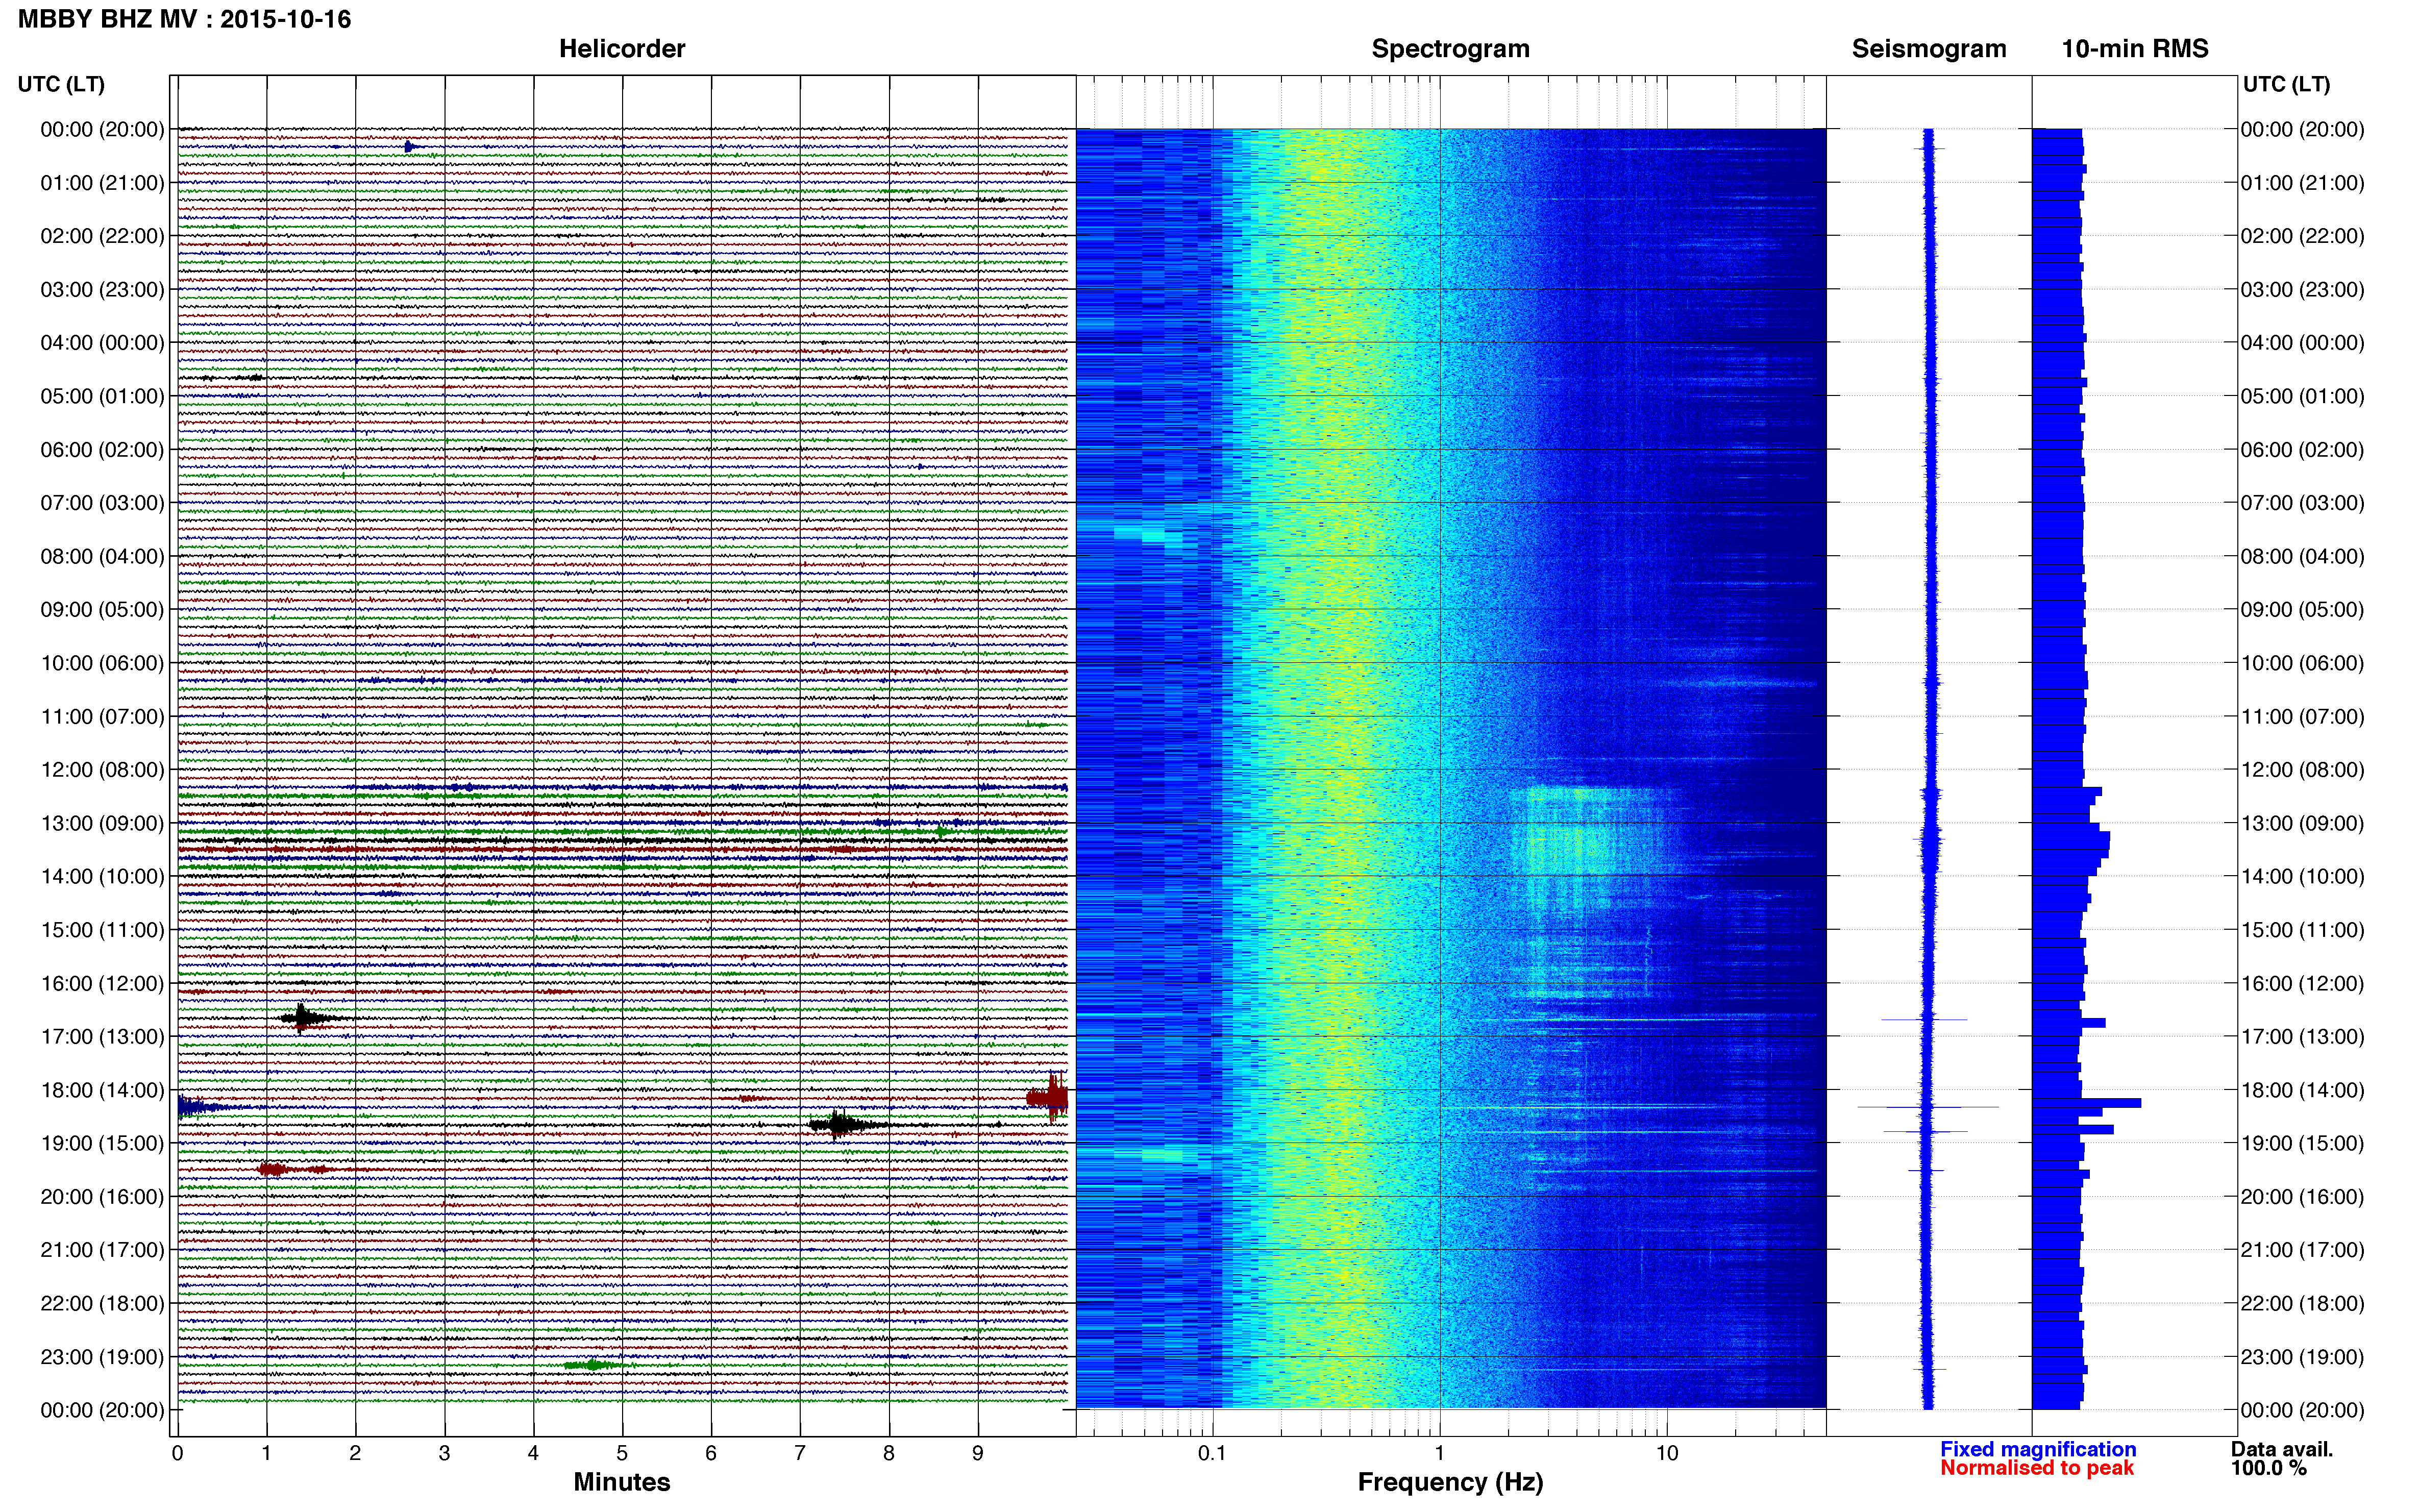Click the left '05:00 (01:00)' time label
This screenshot has width=2419, height=1512.
pos(102,396)
